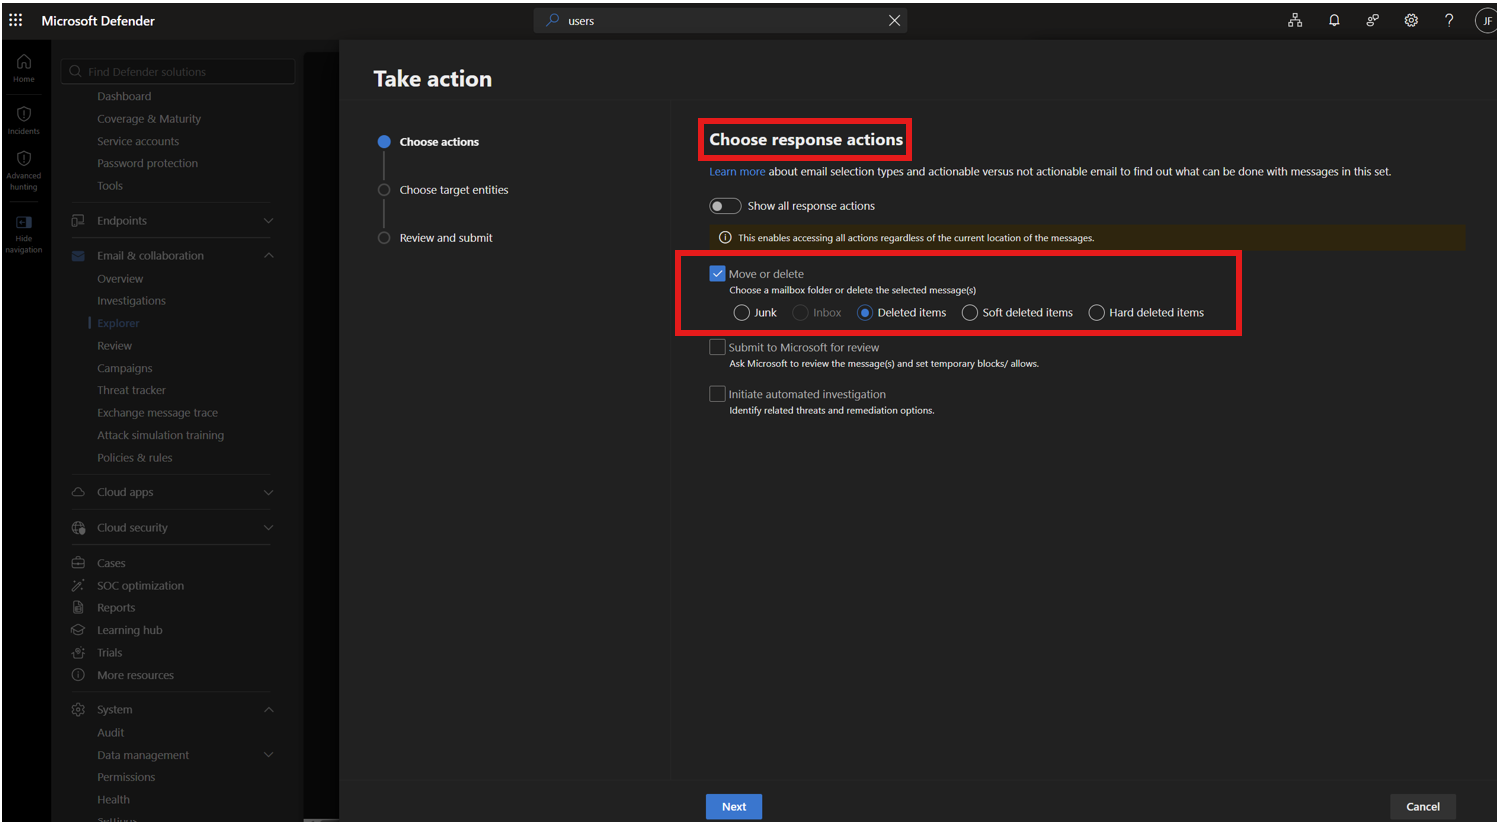
Task: Click the Reports document icon
Action: 78,607
